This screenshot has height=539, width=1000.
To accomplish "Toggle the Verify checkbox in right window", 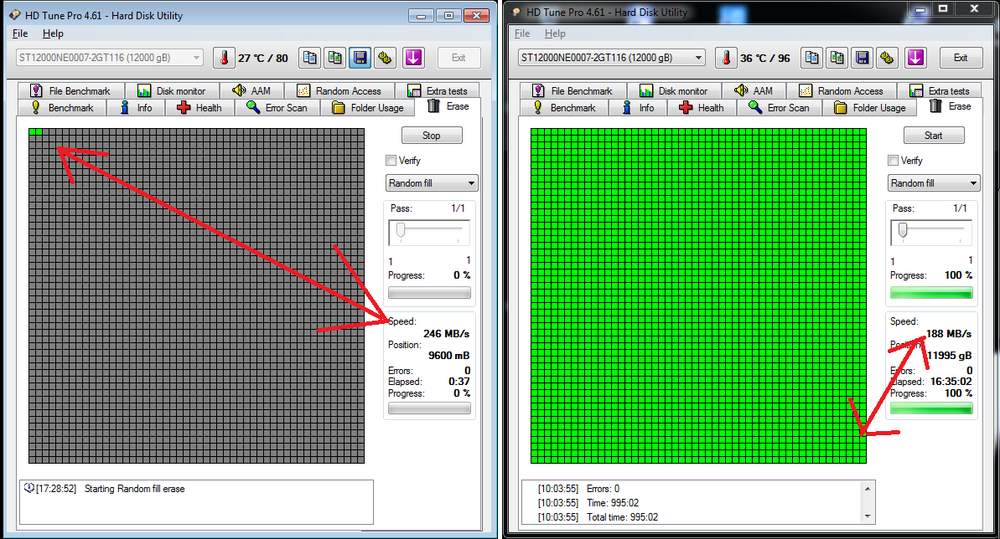I will (893, 160).
